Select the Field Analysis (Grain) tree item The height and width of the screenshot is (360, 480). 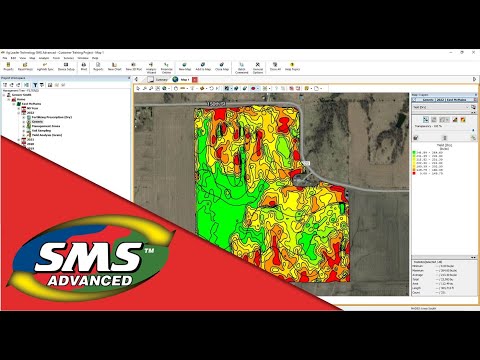click(47, 135)
